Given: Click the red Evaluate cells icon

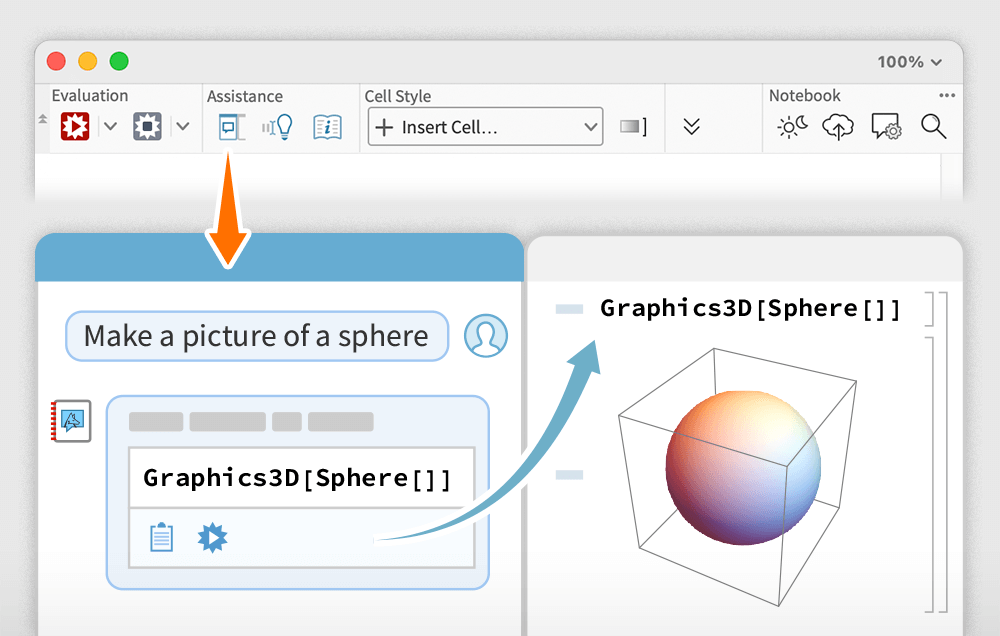Looking at the screenshot, I should 75,126.
